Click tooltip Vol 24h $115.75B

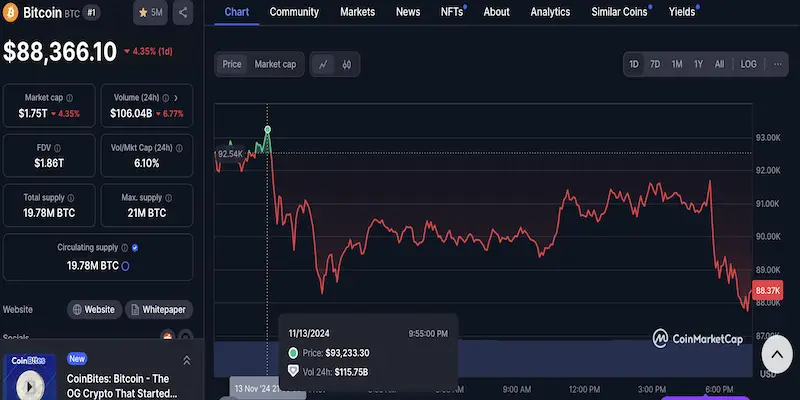tap(351, 372)
